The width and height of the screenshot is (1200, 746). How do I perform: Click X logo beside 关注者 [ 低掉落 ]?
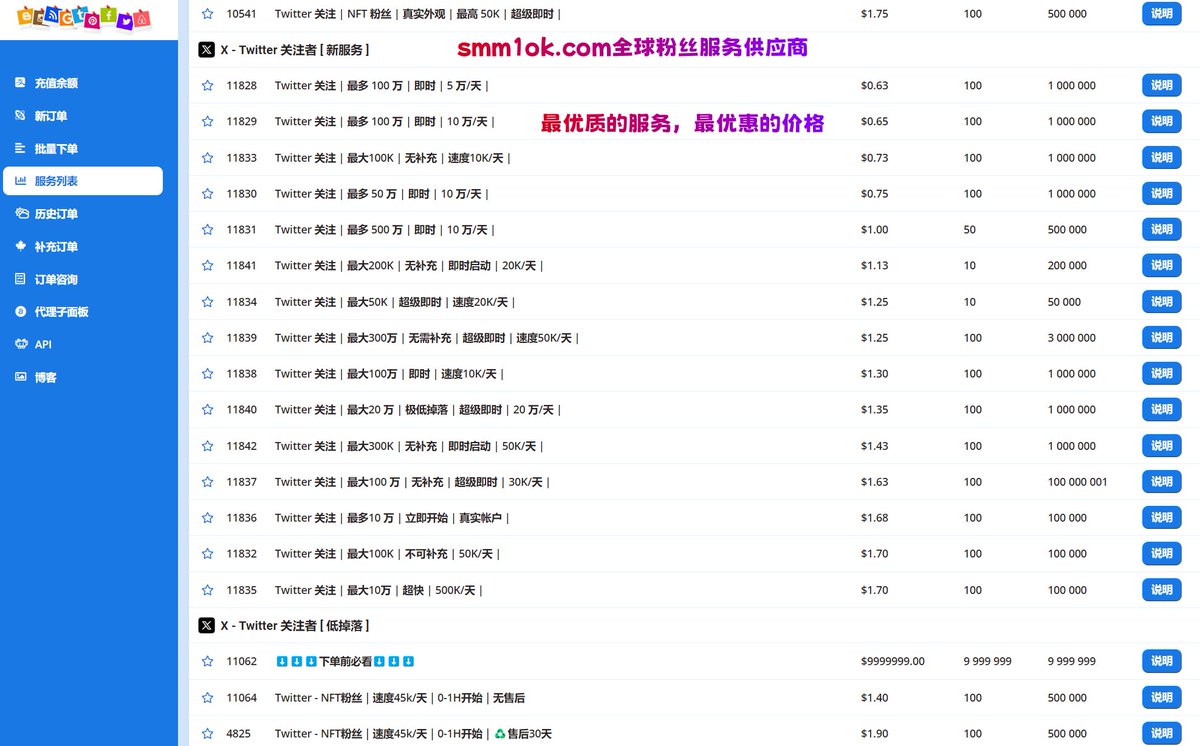point(206,626)
